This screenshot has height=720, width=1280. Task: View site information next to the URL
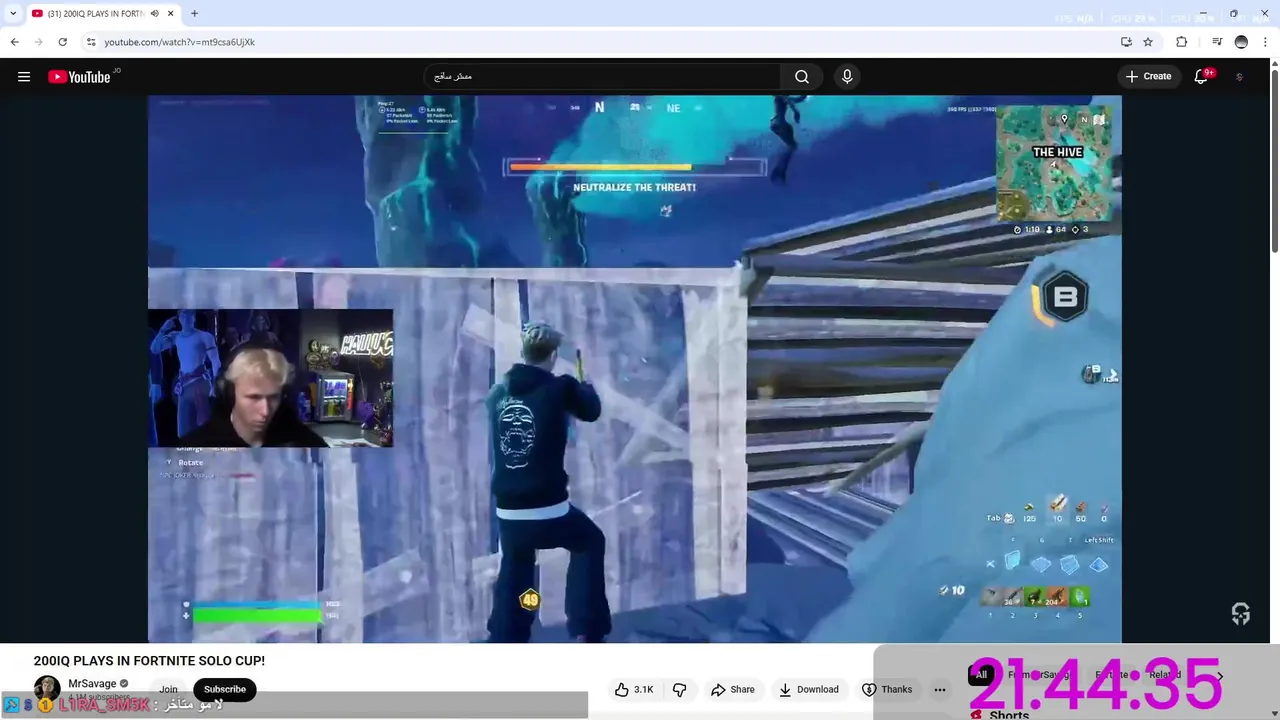tap(91, 42)
